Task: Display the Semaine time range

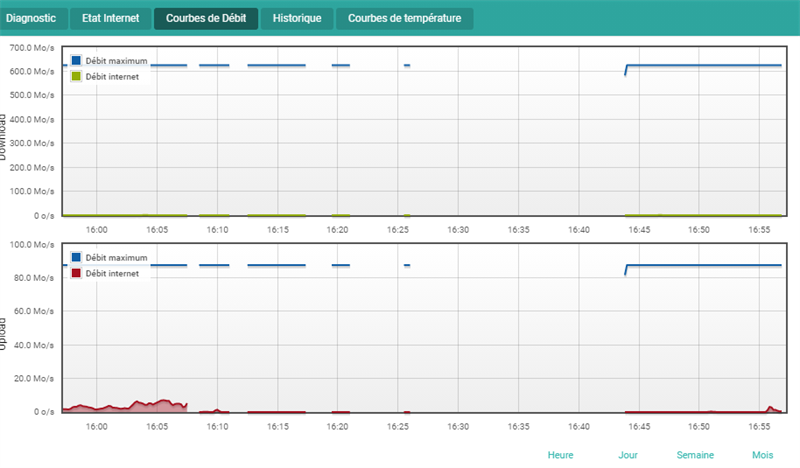Action: coord(695,455)
